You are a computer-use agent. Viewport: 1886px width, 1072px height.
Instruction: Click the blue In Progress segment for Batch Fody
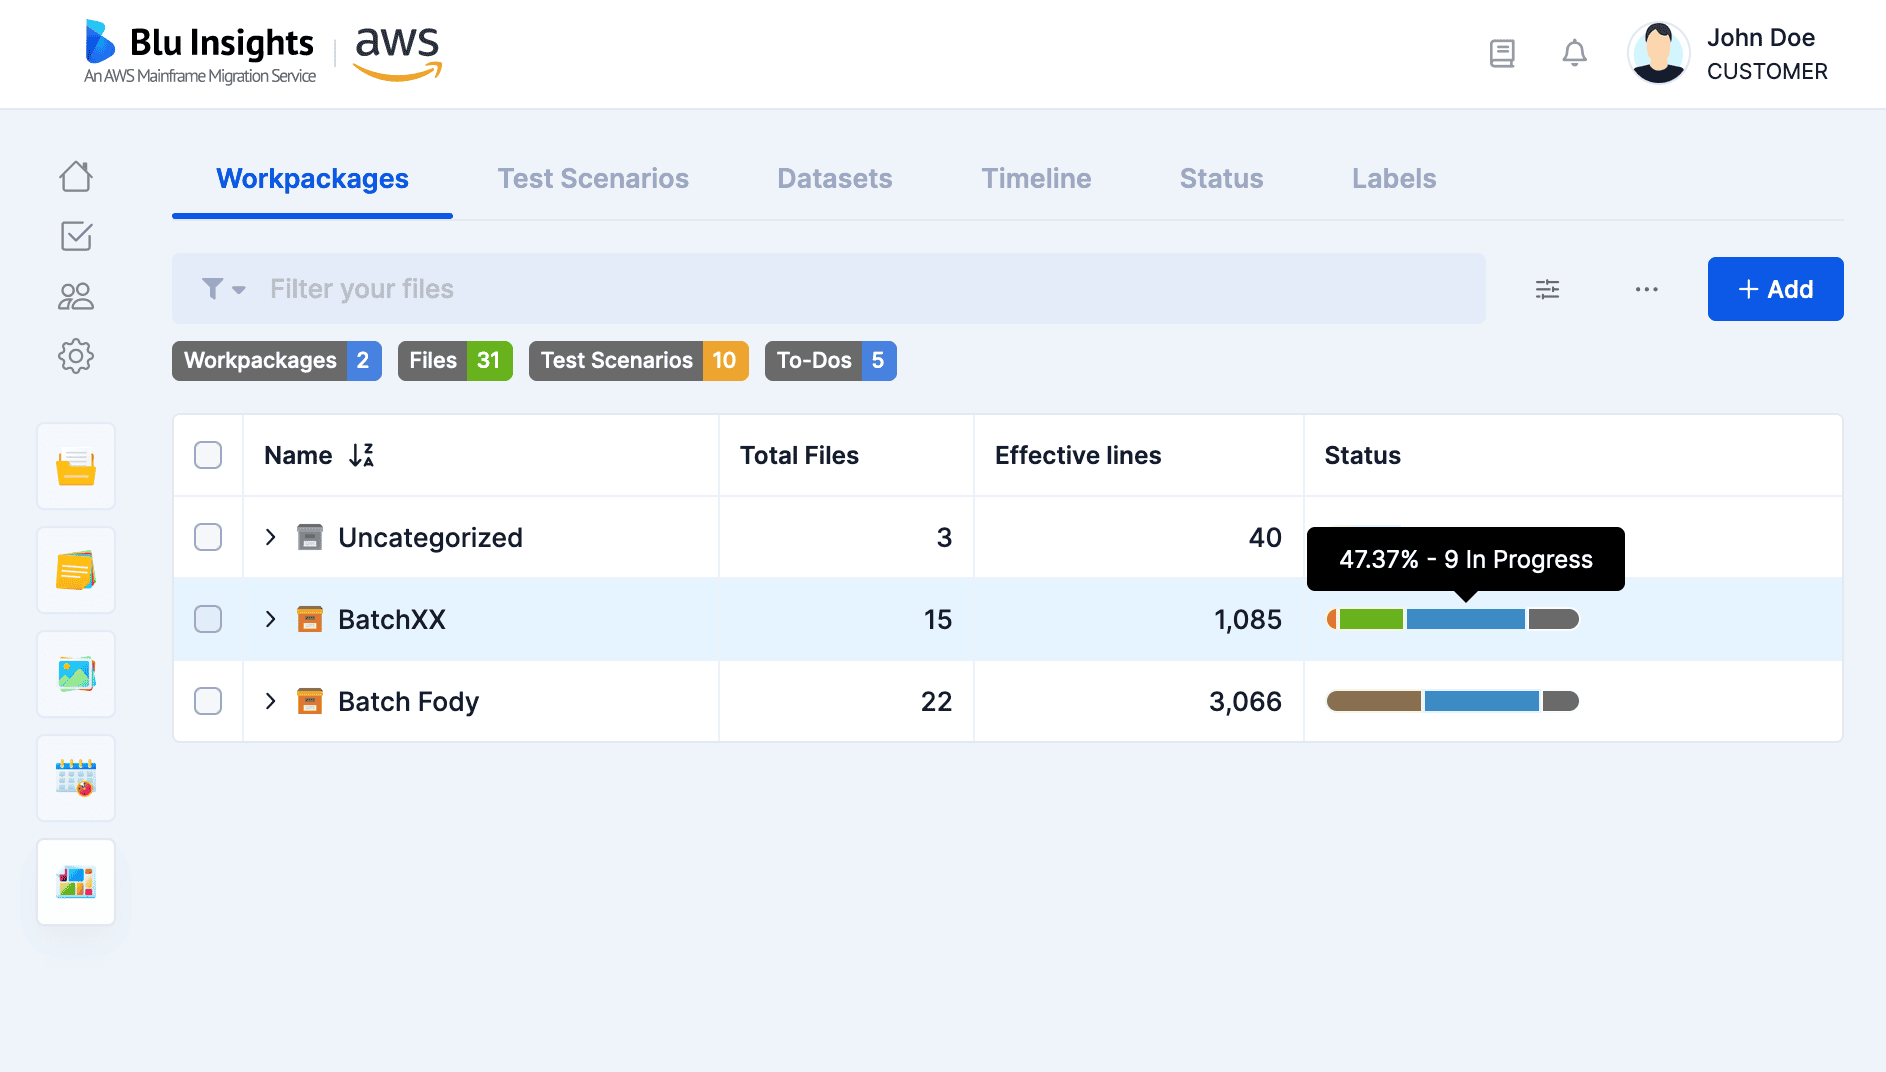coord(1481,701)
